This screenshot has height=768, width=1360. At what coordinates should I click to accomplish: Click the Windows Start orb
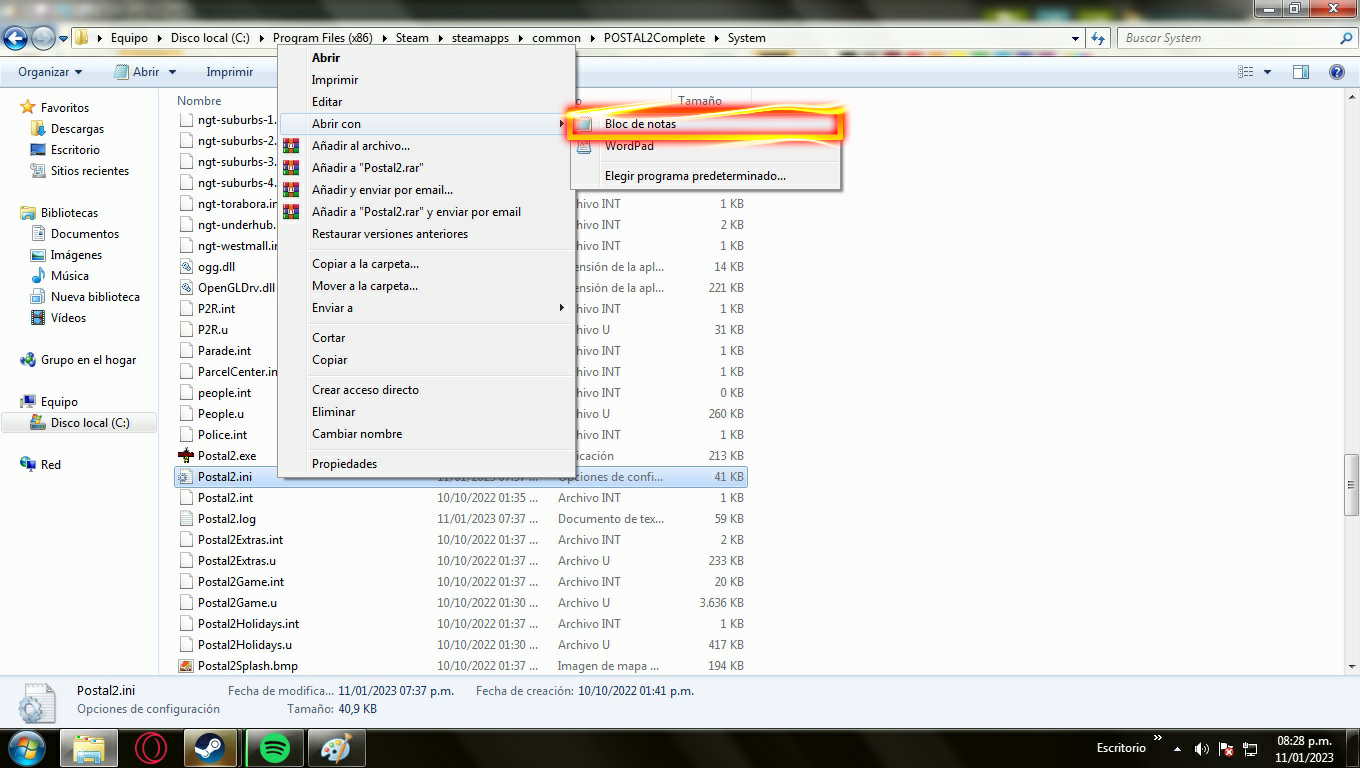[27, 748]
